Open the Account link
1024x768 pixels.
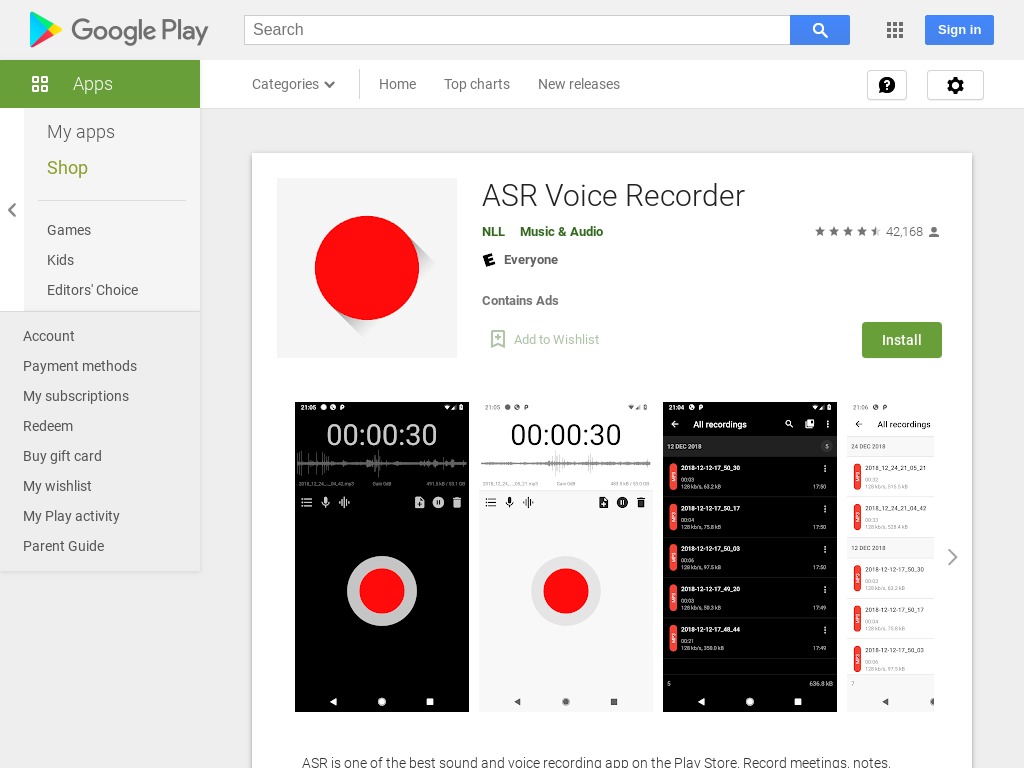[x=48, y=336]
